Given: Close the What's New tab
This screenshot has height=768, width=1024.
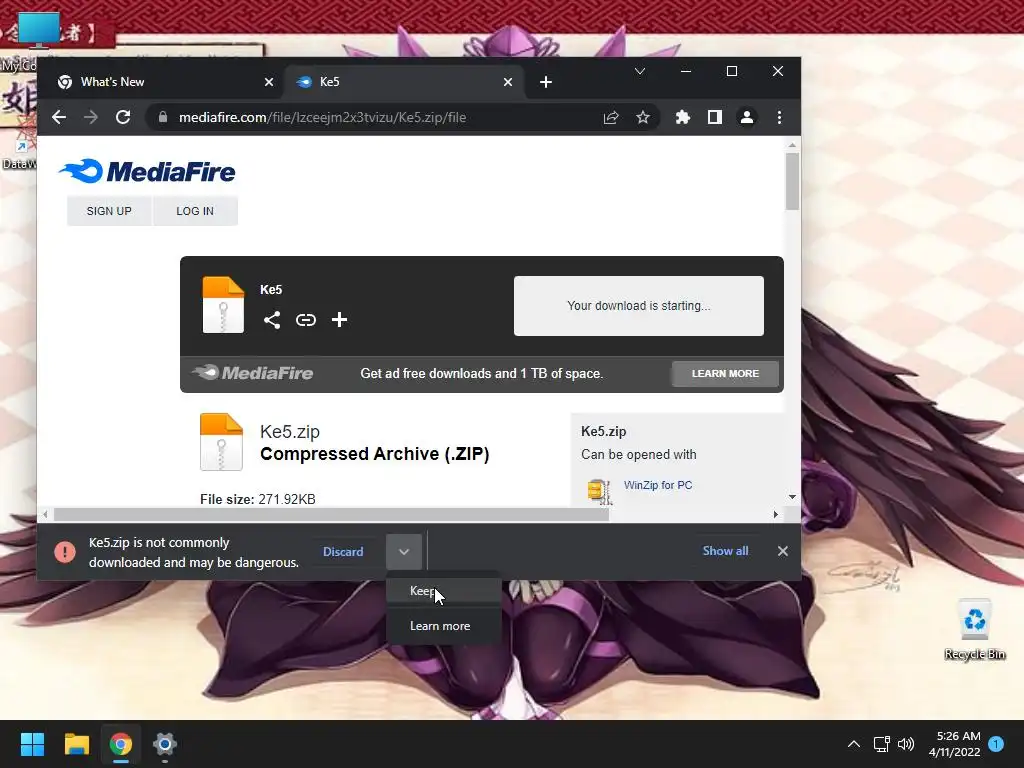Looking at the screenshot, I should tap(269, 82).
